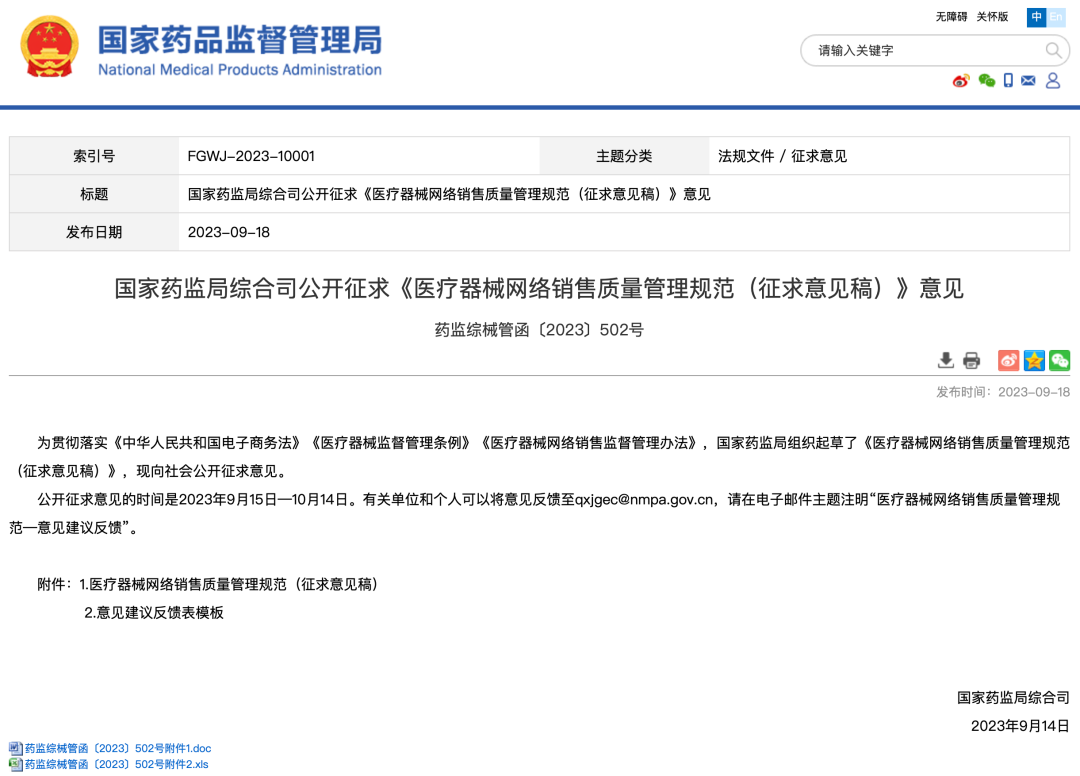Click the mobile phone icon in header

coord(1009,81)
